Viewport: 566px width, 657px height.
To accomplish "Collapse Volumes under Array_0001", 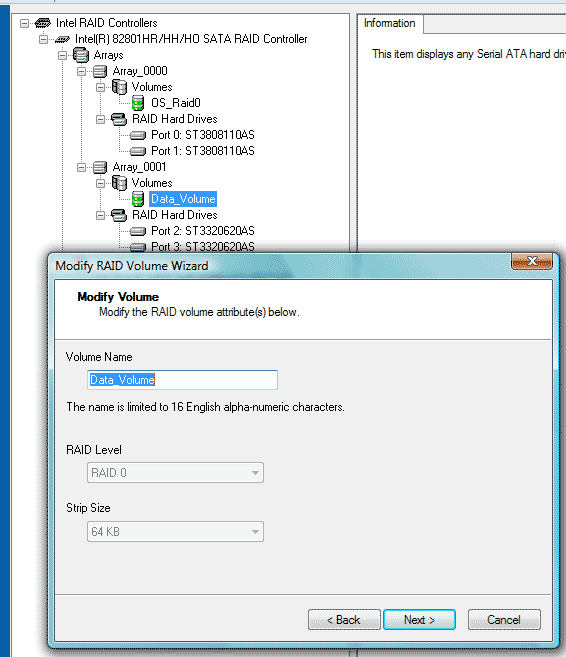I will (101, 184).
